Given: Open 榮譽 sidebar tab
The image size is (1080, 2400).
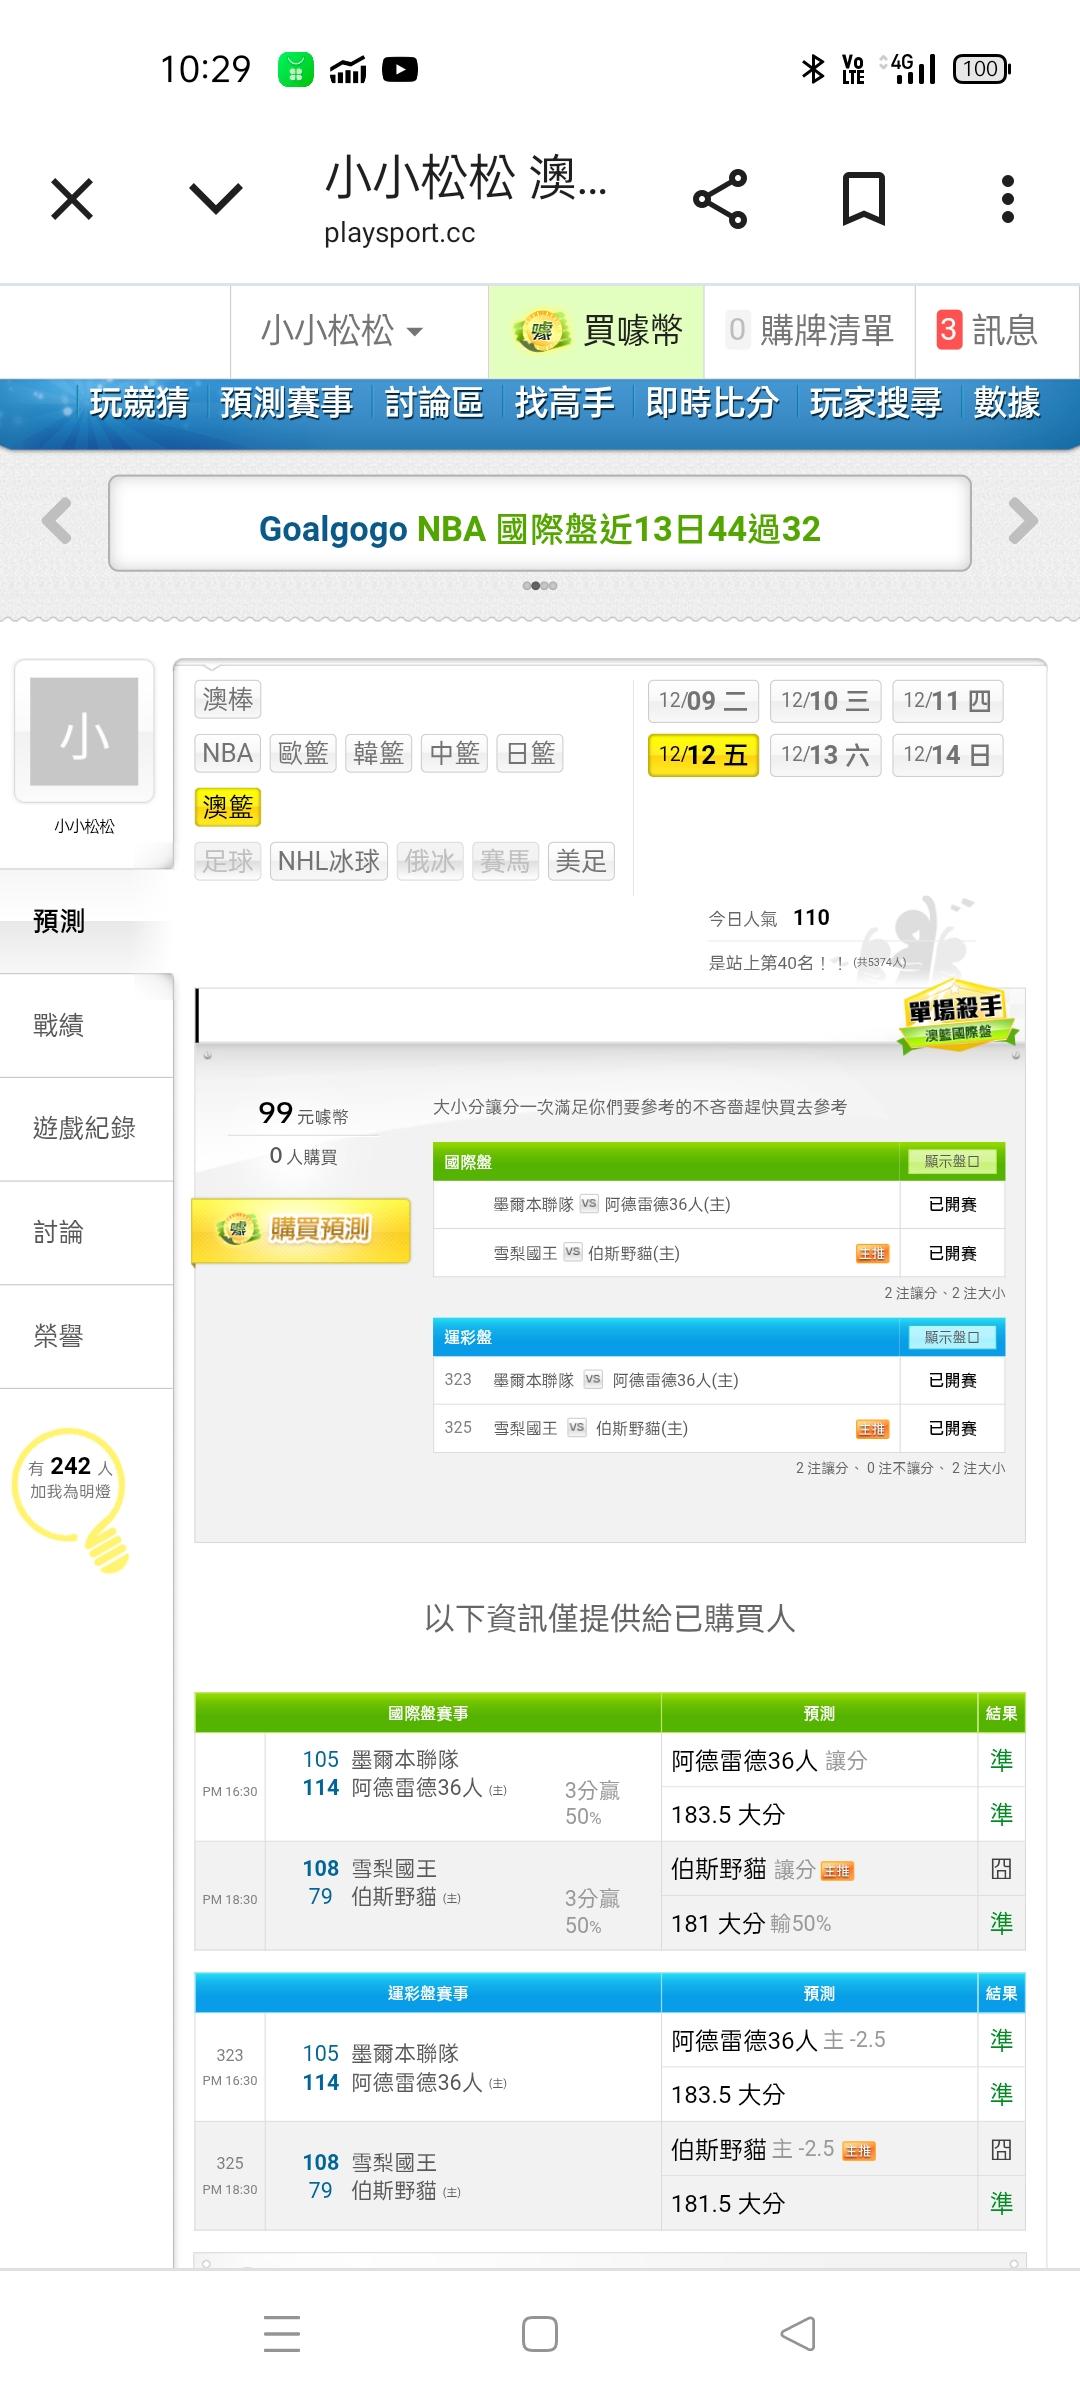Looking at the screenshot, I should click(x=87, y=1337).
